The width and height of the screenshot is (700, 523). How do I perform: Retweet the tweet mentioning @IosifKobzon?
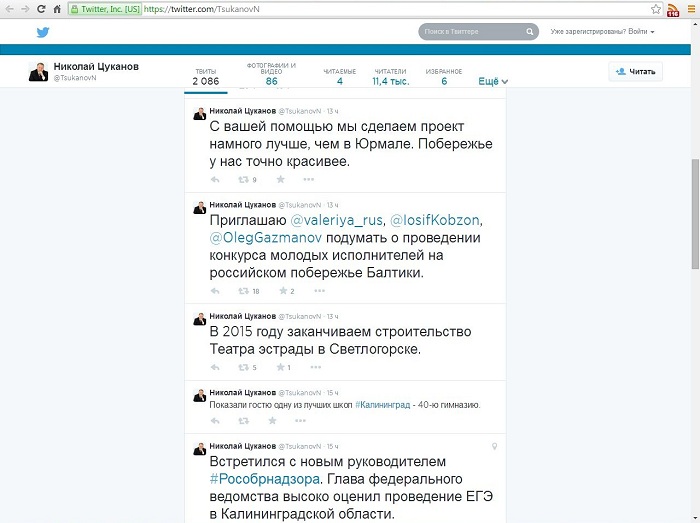pos(244,291)
